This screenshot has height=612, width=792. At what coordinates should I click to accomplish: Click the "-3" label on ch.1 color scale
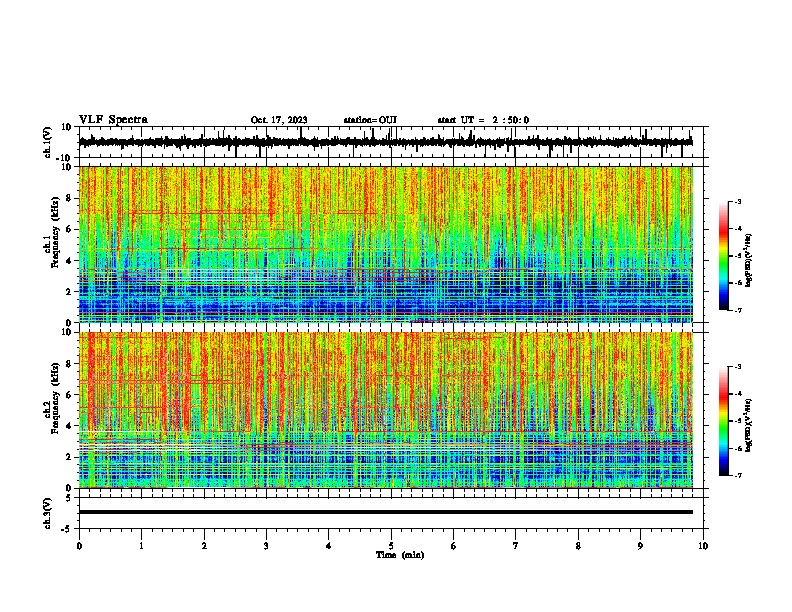(738, 201)
